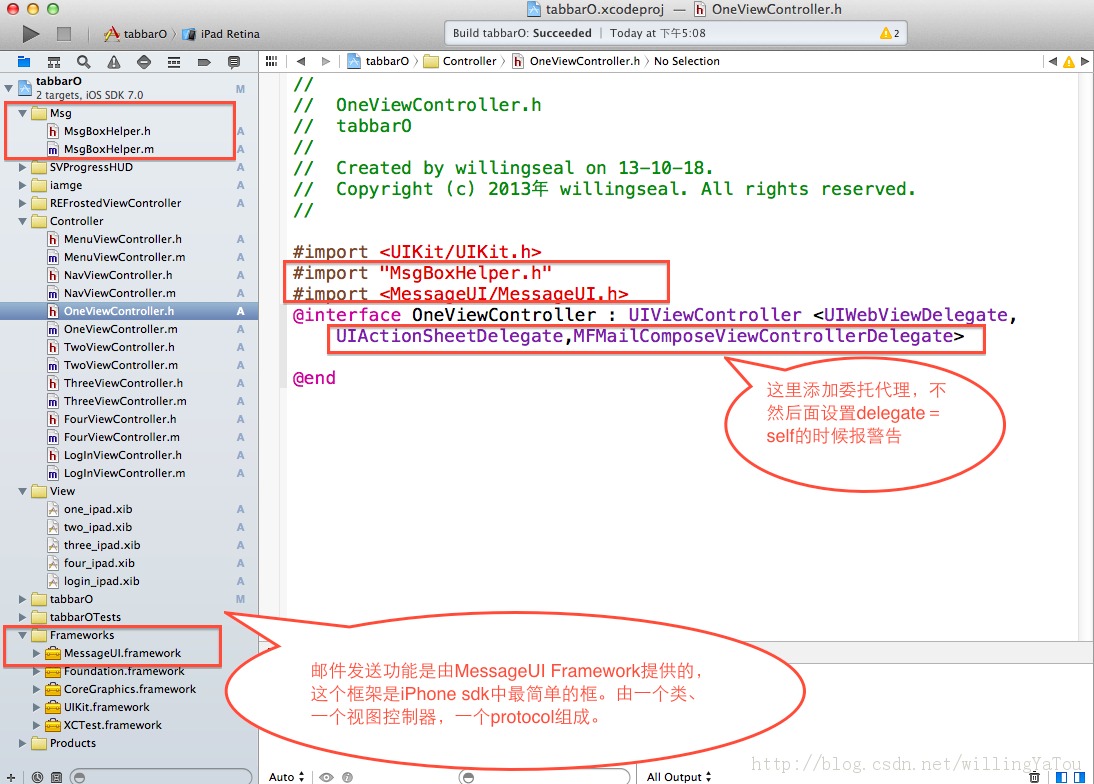Clear the console with the trash icon

coord(1035,777)
